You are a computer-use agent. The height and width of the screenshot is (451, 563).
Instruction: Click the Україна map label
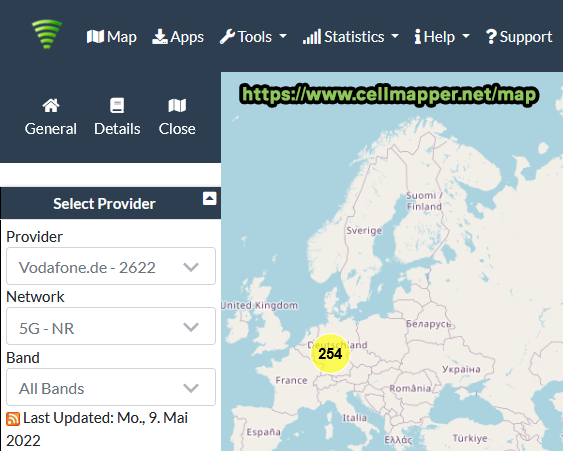461,369
